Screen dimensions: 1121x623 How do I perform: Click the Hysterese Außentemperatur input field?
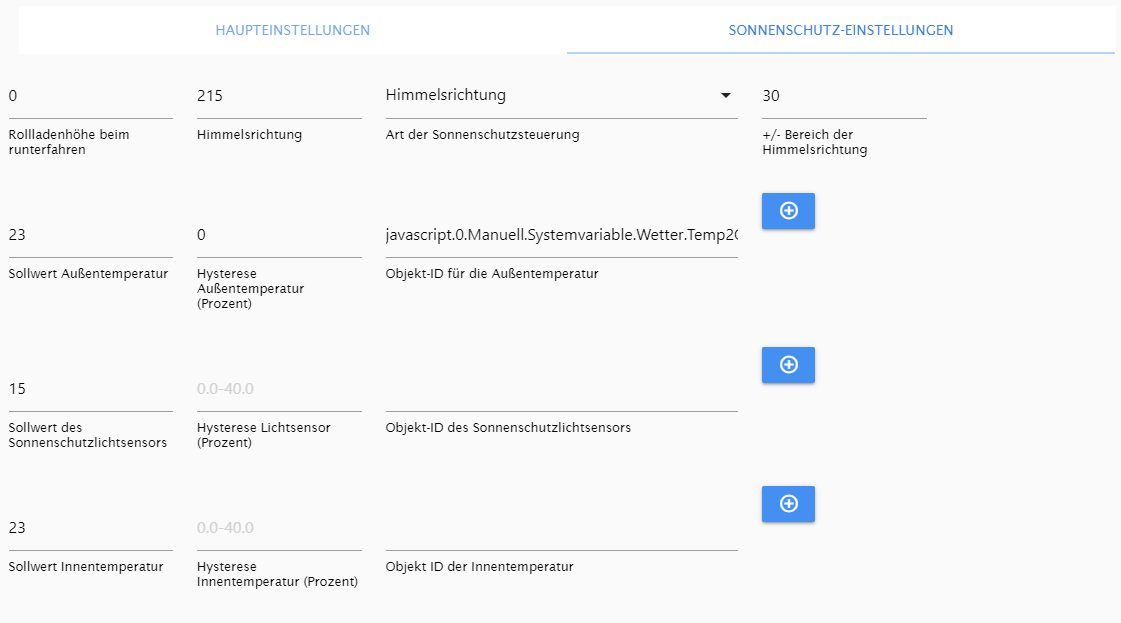280,235
